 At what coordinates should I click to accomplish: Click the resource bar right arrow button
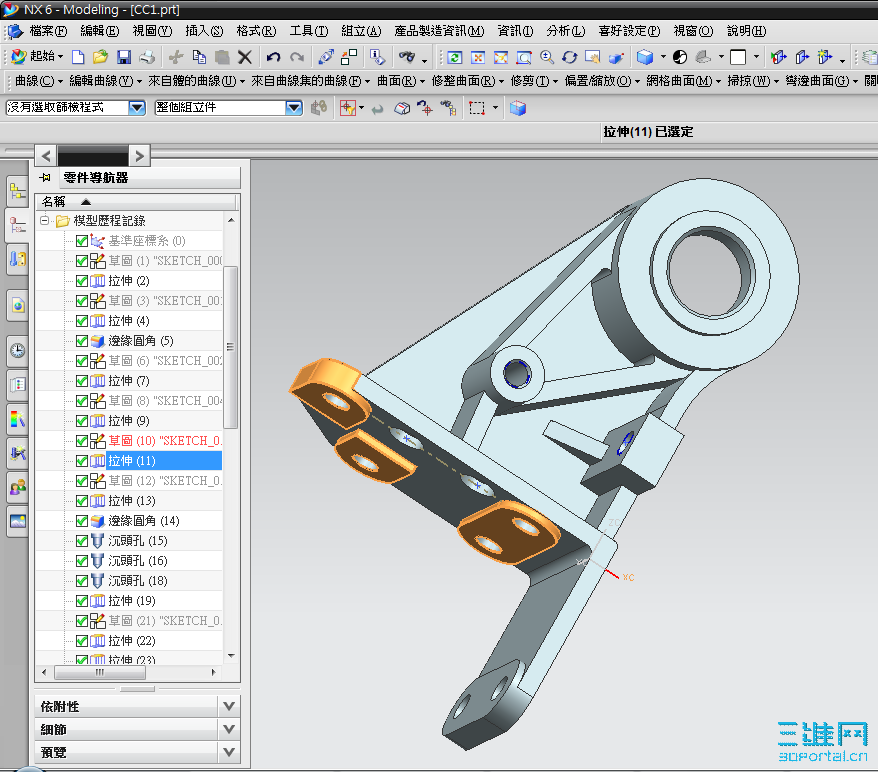[x=140, y=155]
